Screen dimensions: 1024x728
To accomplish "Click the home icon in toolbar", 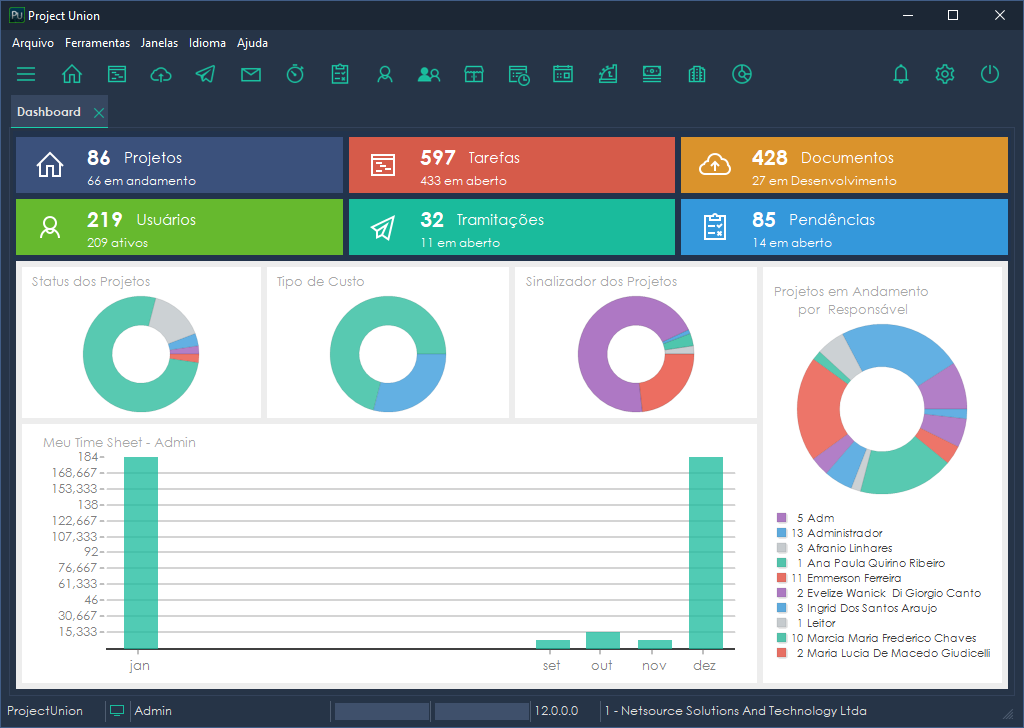I will [x=72, y=74].
